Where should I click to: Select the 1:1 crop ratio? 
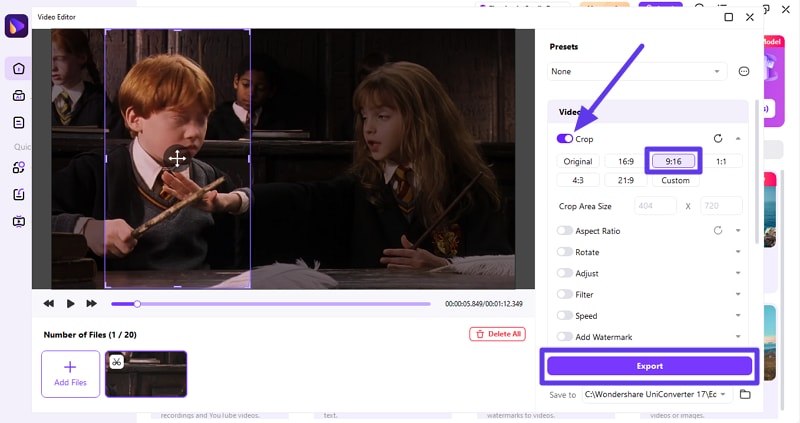click(x=721, y=161)
